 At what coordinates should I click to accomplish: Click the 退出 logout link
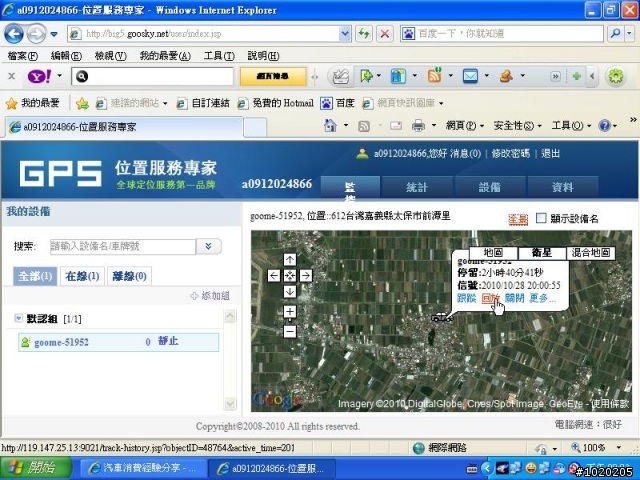tap(550, 154)
